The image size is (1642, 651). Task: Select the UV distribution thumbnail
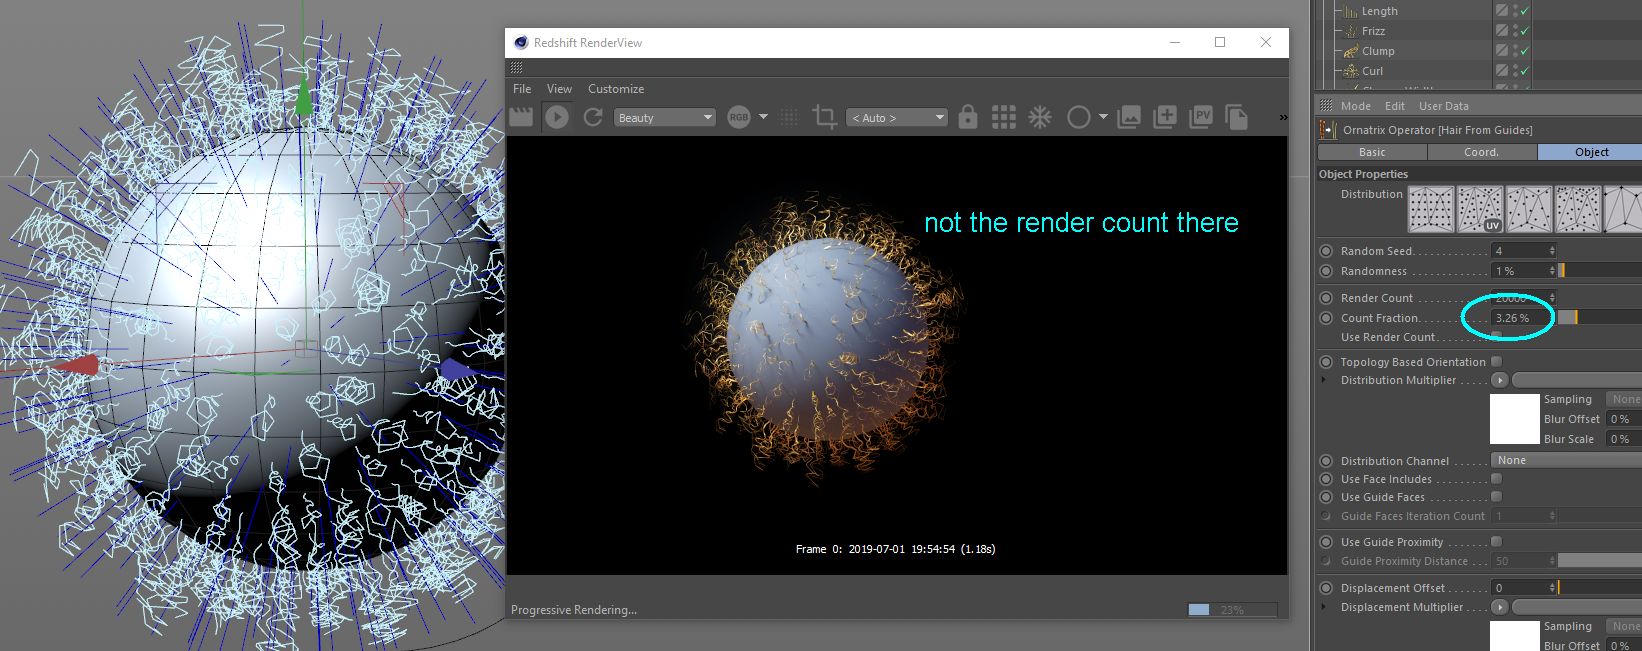click(x=1480, y=209)
